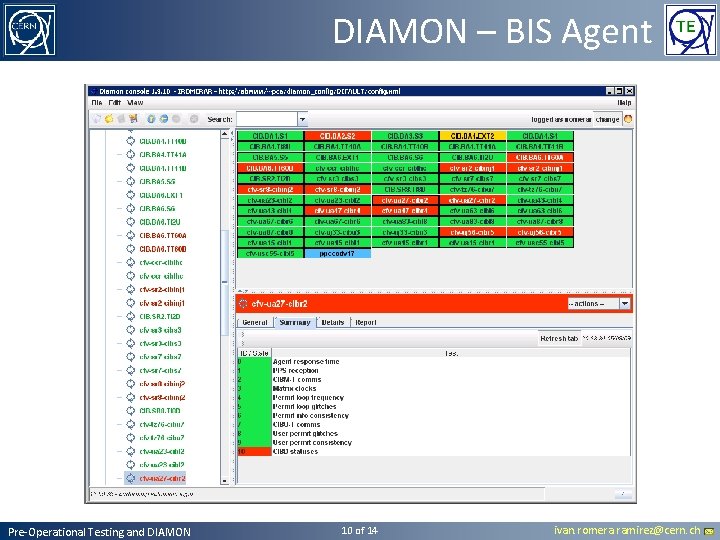Click the change login button
Image resolution: width=720 pixels, height=540 pixels.
[608, 119]
